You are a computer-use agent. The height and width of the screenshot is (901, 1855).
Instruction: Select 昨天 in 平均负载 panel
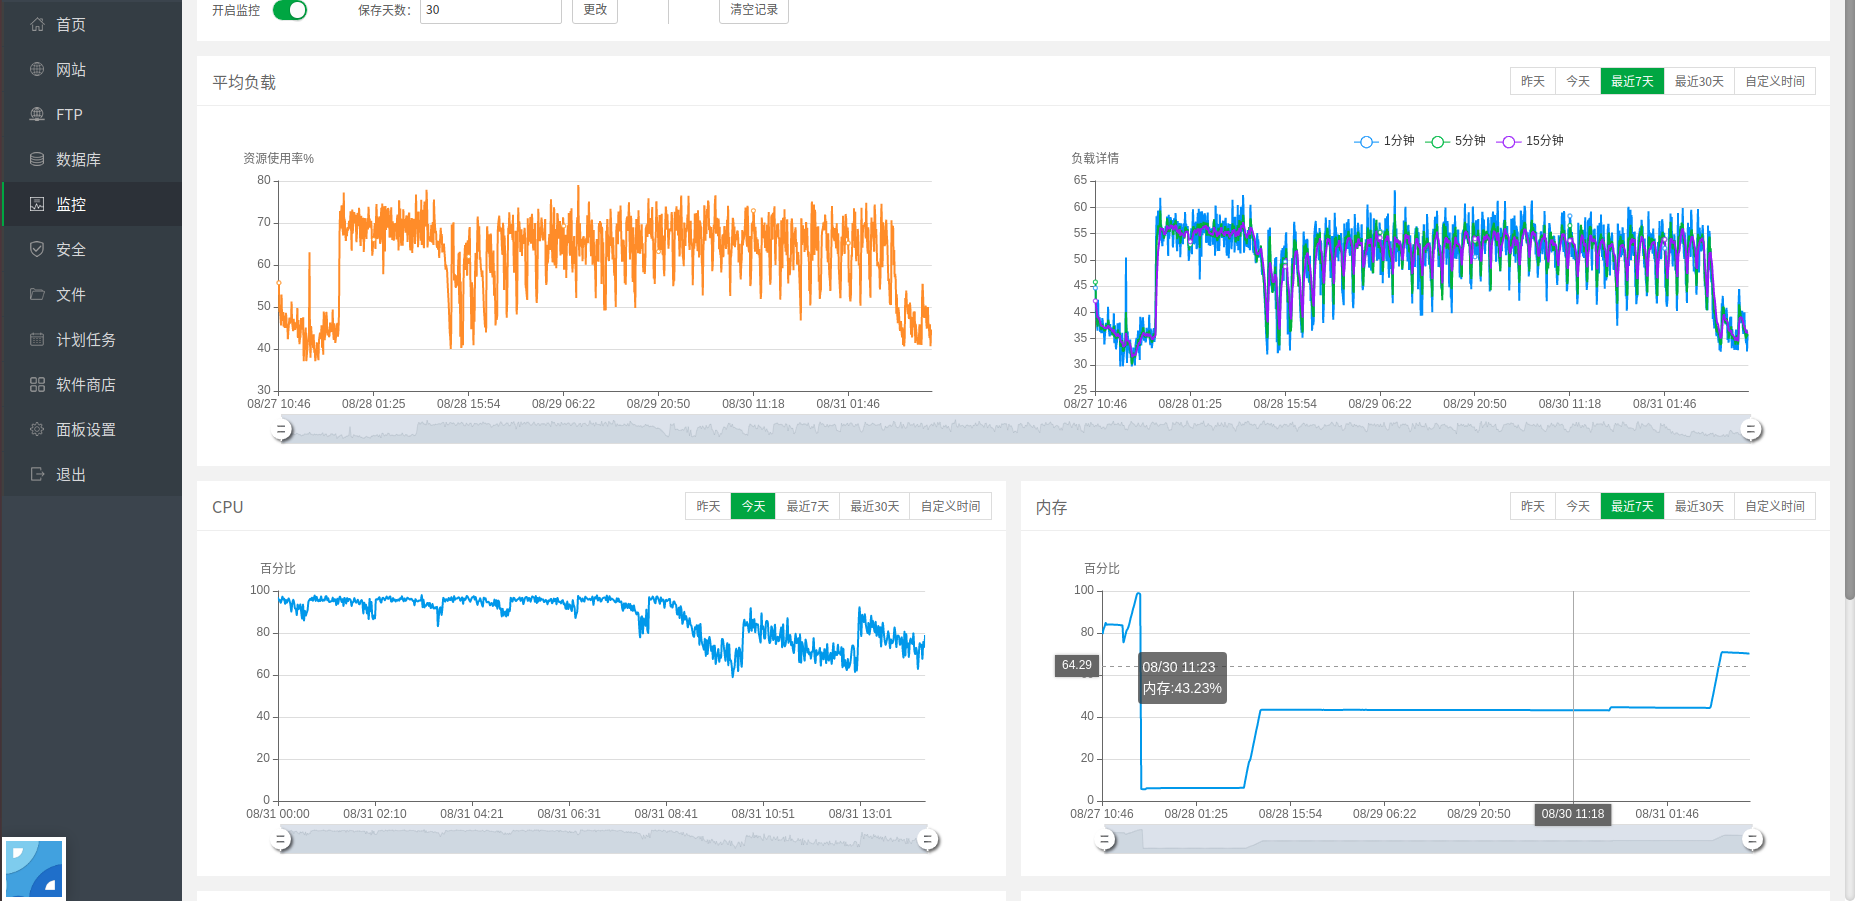[1533, 81]
